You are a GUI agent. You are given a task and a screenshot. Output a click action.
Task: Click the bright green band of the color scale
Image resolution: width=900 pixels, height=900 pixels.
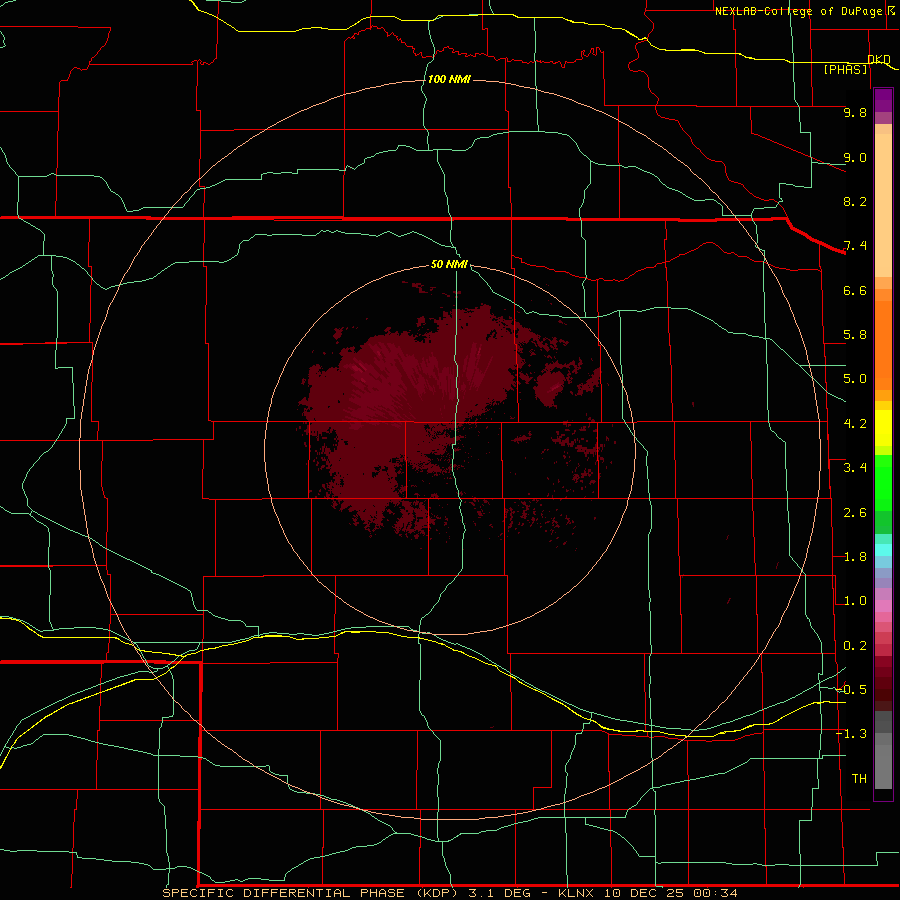pos(883,483)
